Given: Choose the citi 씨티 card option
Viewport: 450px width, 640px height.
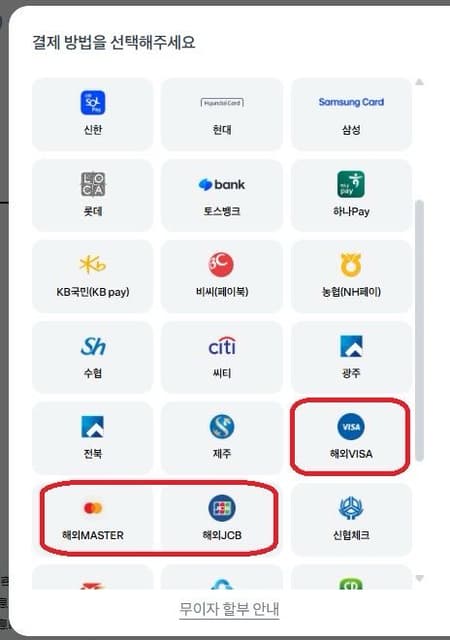Looking at the screenshot, I should [x=222, y=357].
